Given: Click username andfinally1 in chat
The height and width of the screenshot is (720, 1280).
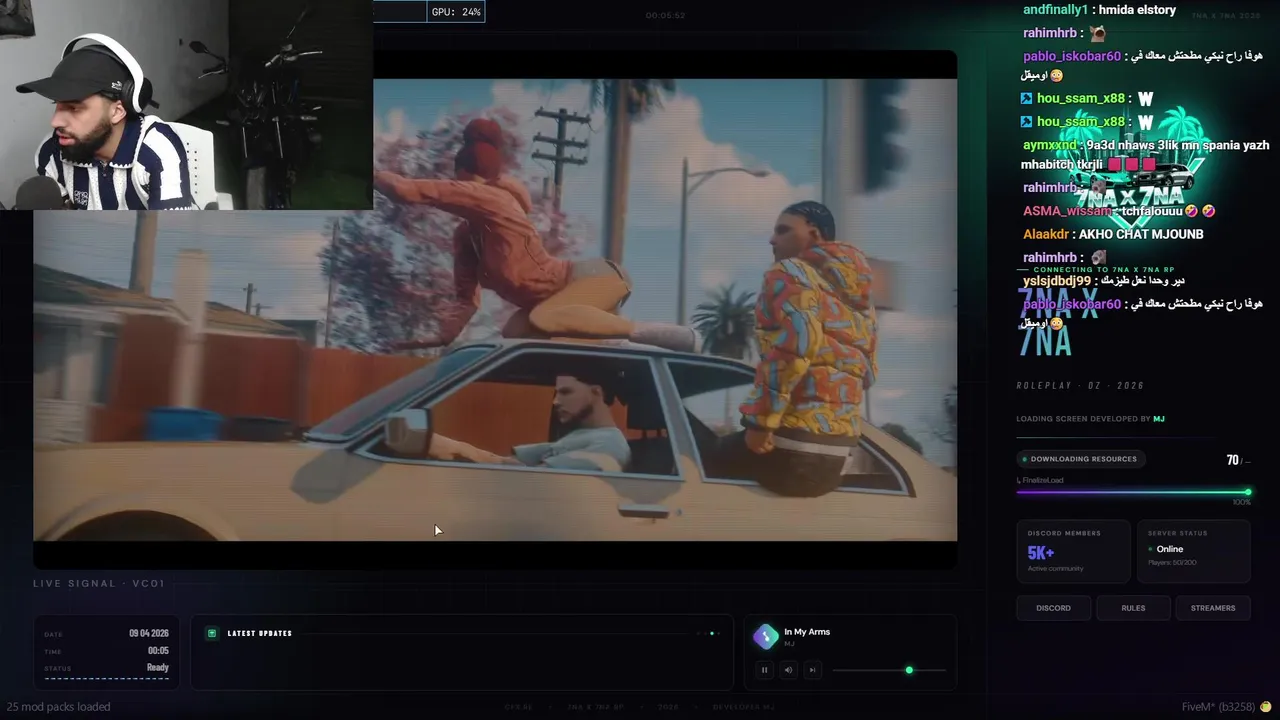Looking at the screenshot, I should [x=1055, y=10].
